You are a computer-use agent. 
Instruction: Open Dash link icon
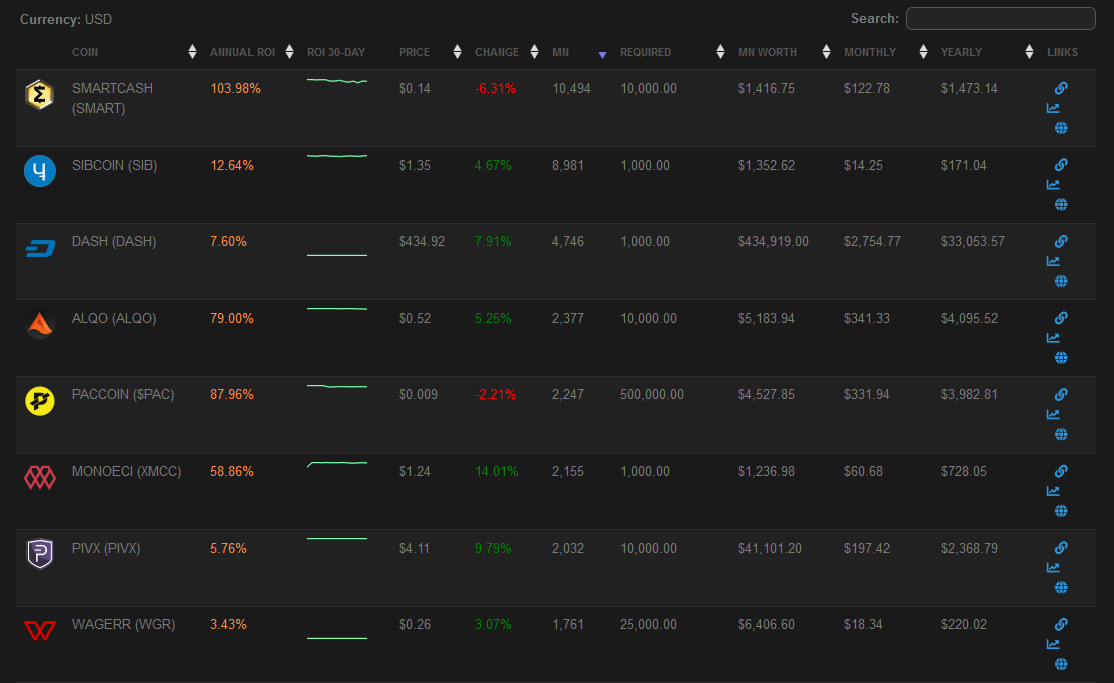point(1061,242)
